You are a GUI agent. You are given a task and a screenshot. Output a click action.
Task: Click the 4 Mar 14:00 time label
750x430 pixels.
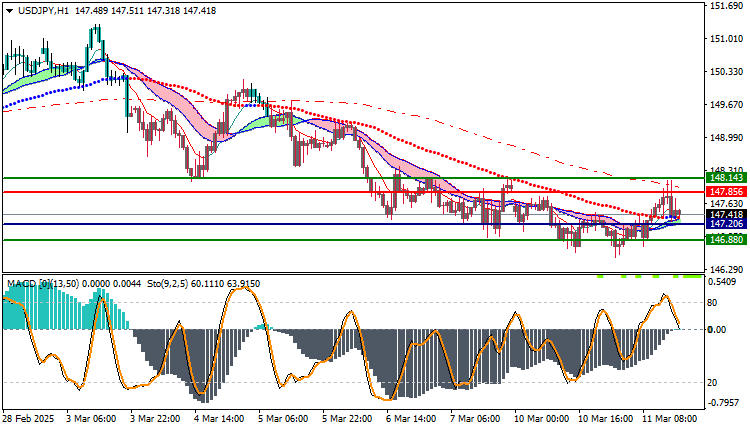click(x=219, y=419)
